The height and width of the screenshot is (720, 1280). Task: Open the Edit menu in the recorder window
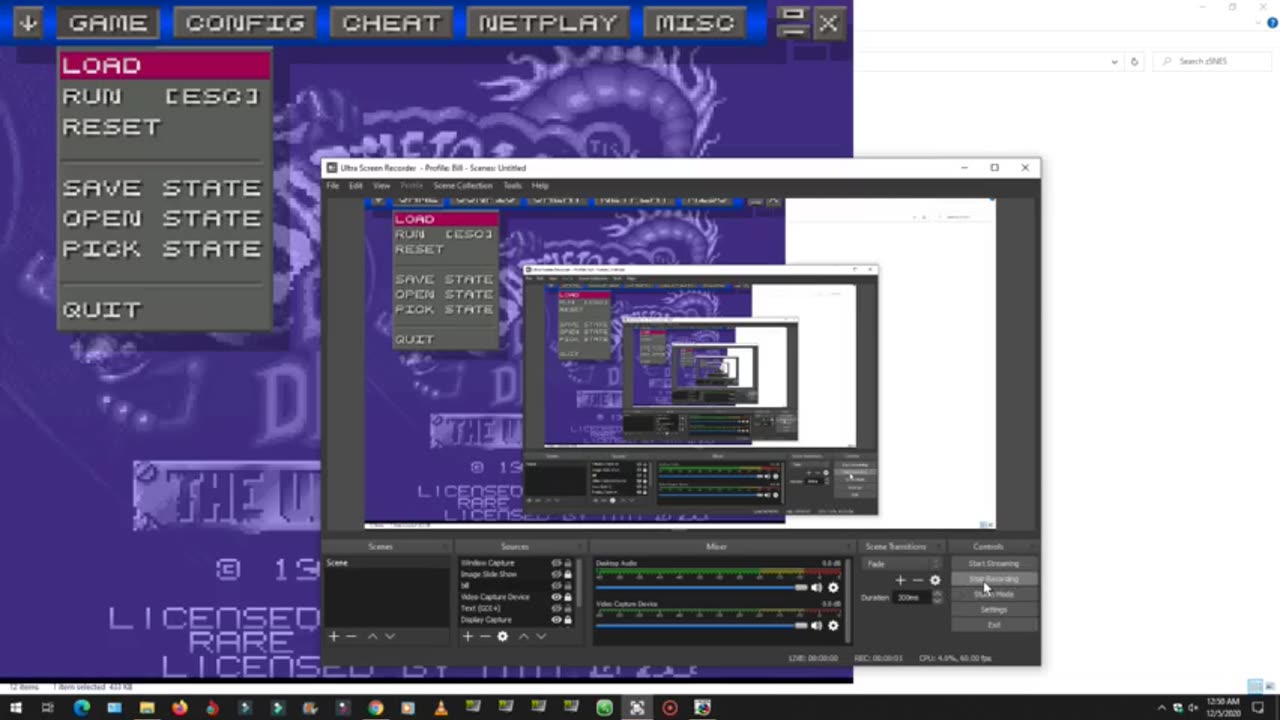pyautogui.click(x=355, y=186)
